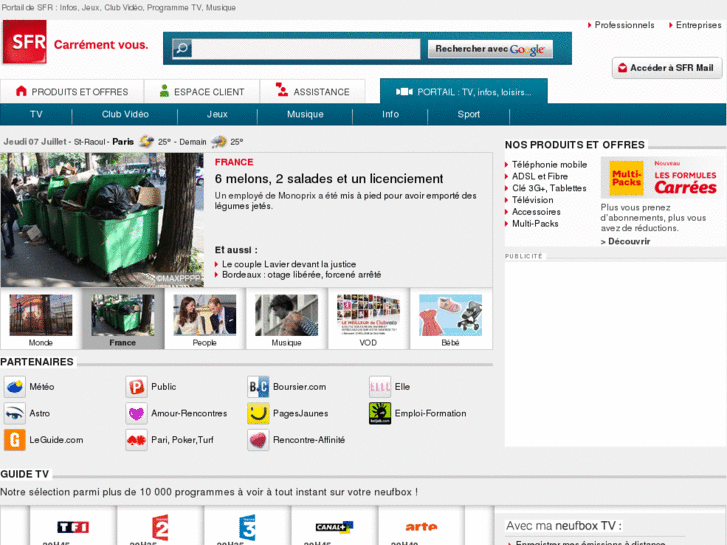Open the Amour-Rencontres purple heart icon

point(136,413)
